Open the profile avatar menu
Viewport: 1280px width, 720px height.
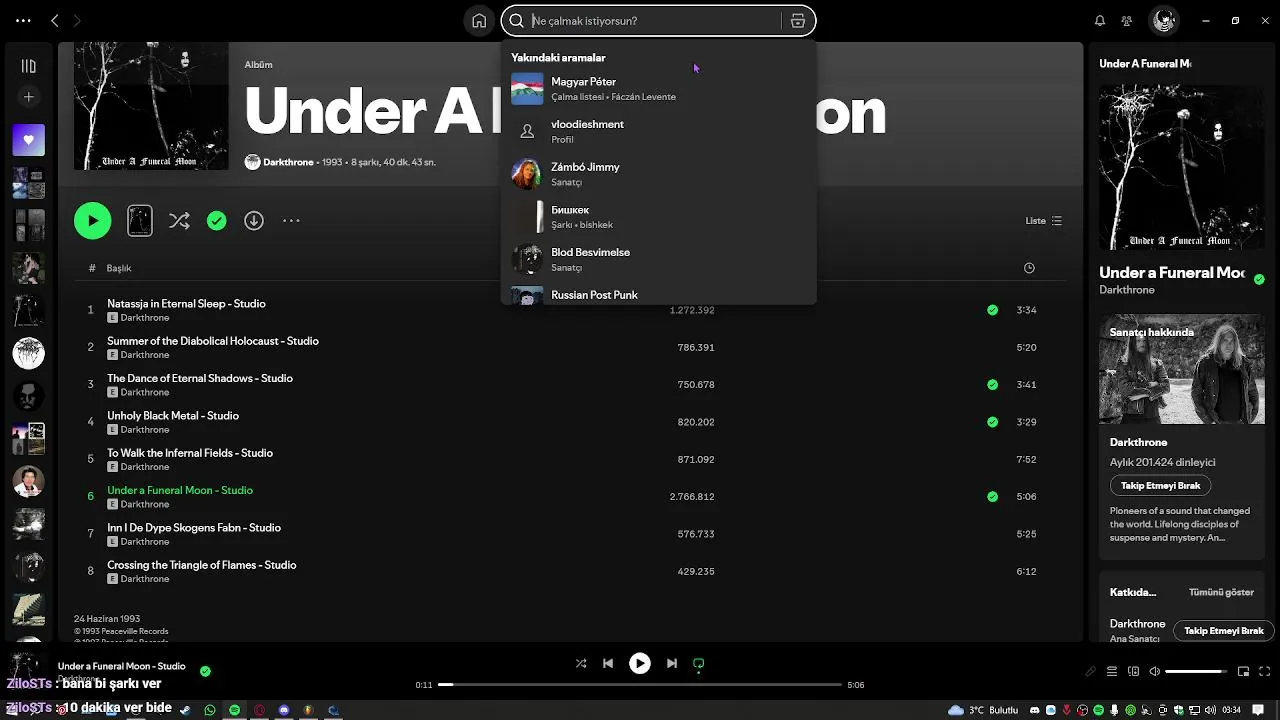coord(1163,20)
